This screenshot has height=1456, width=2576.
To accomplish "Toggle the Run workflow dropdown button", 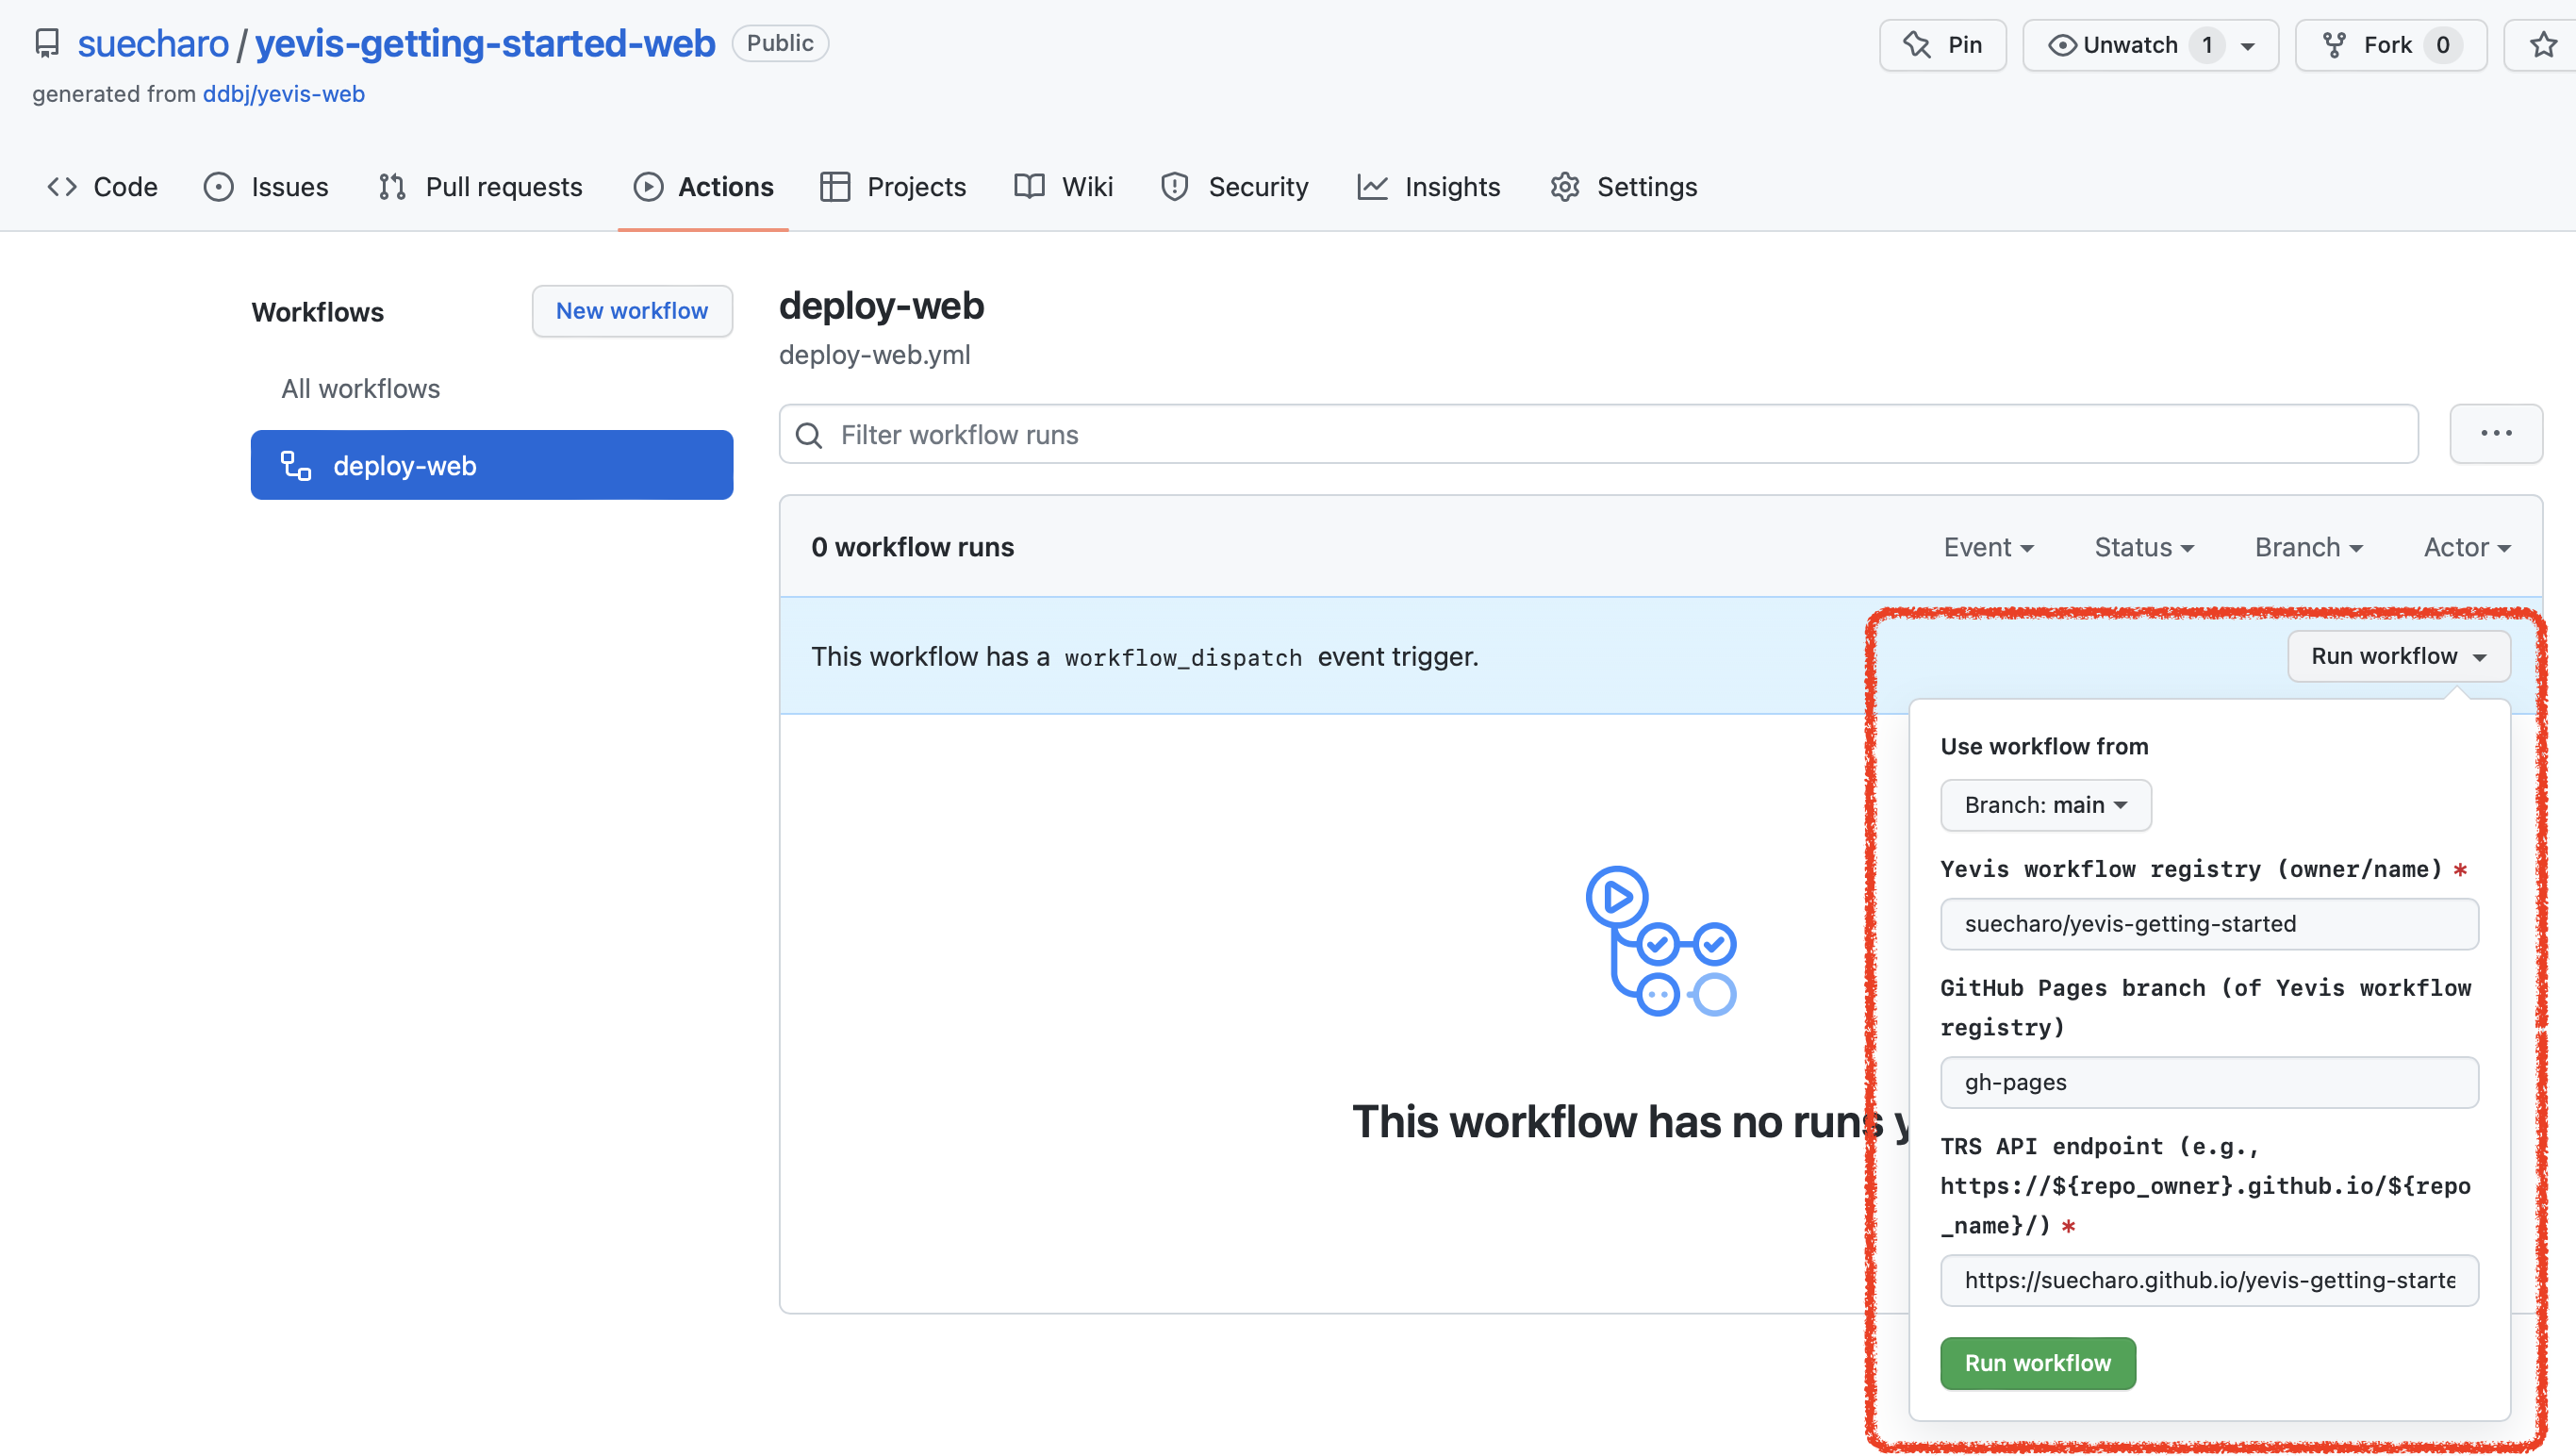I will click(2398, 657).
